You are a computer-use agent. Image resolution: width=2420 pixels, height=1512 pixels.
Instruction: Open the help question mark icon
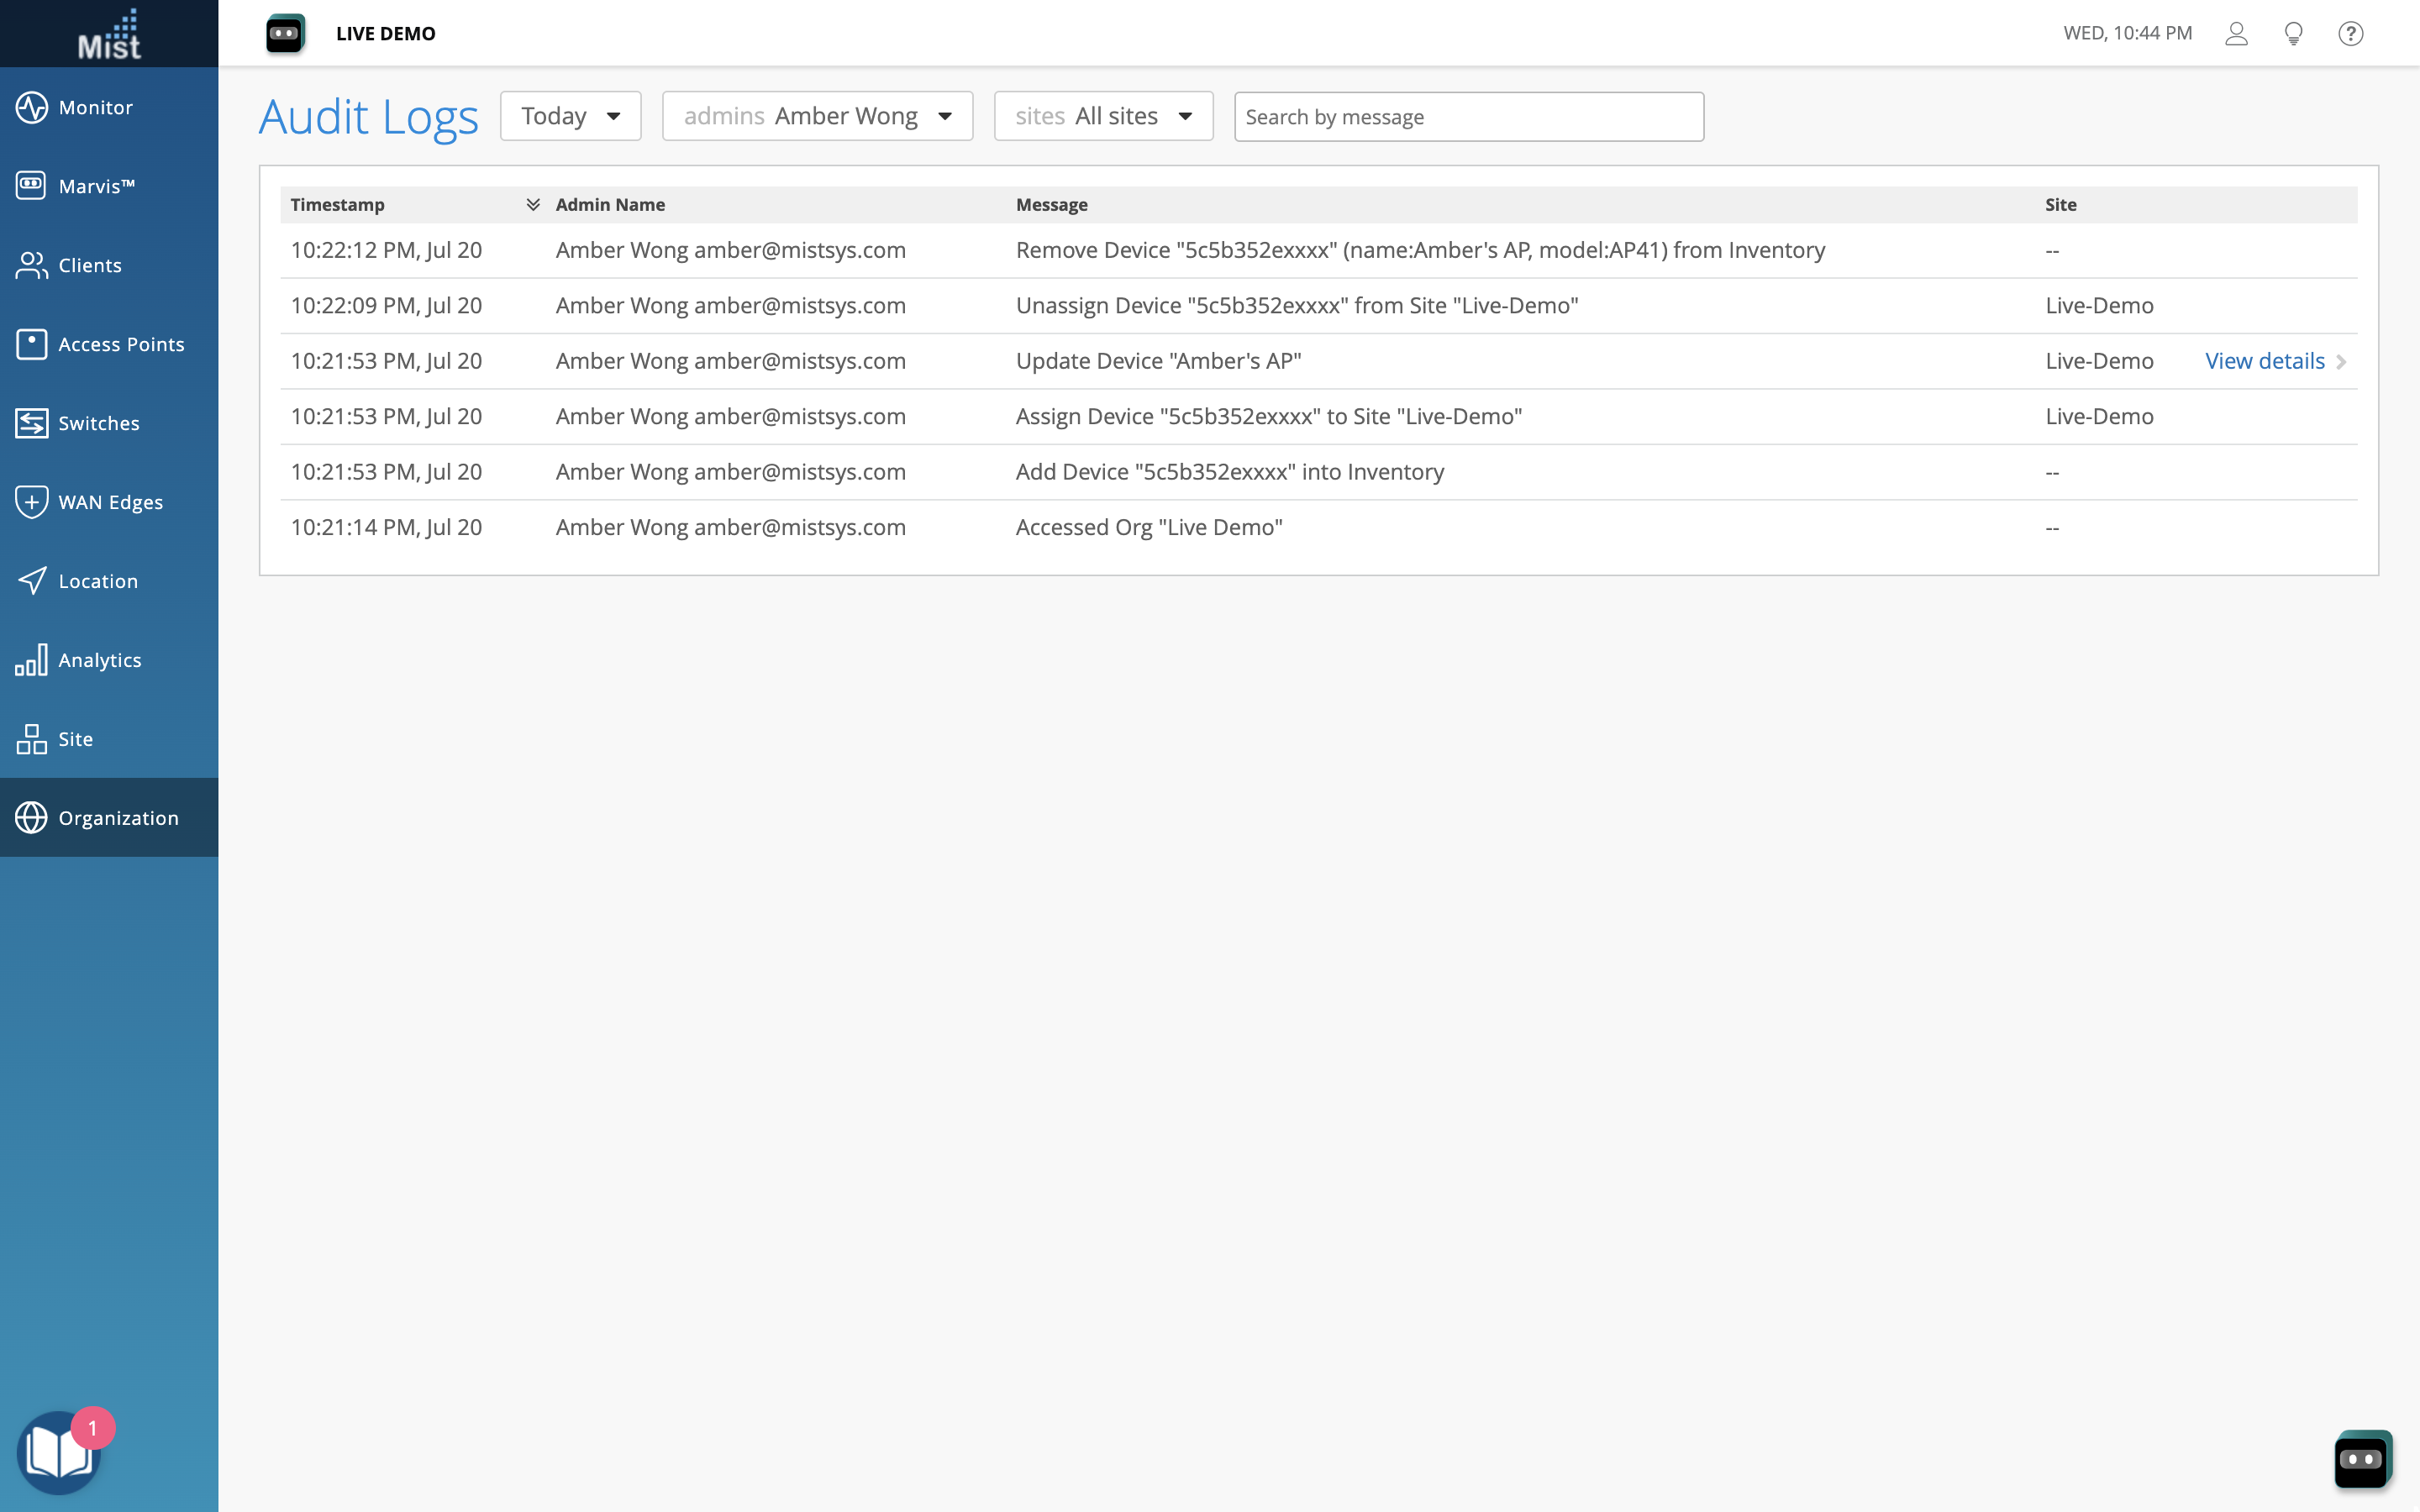pos(2350,34)
